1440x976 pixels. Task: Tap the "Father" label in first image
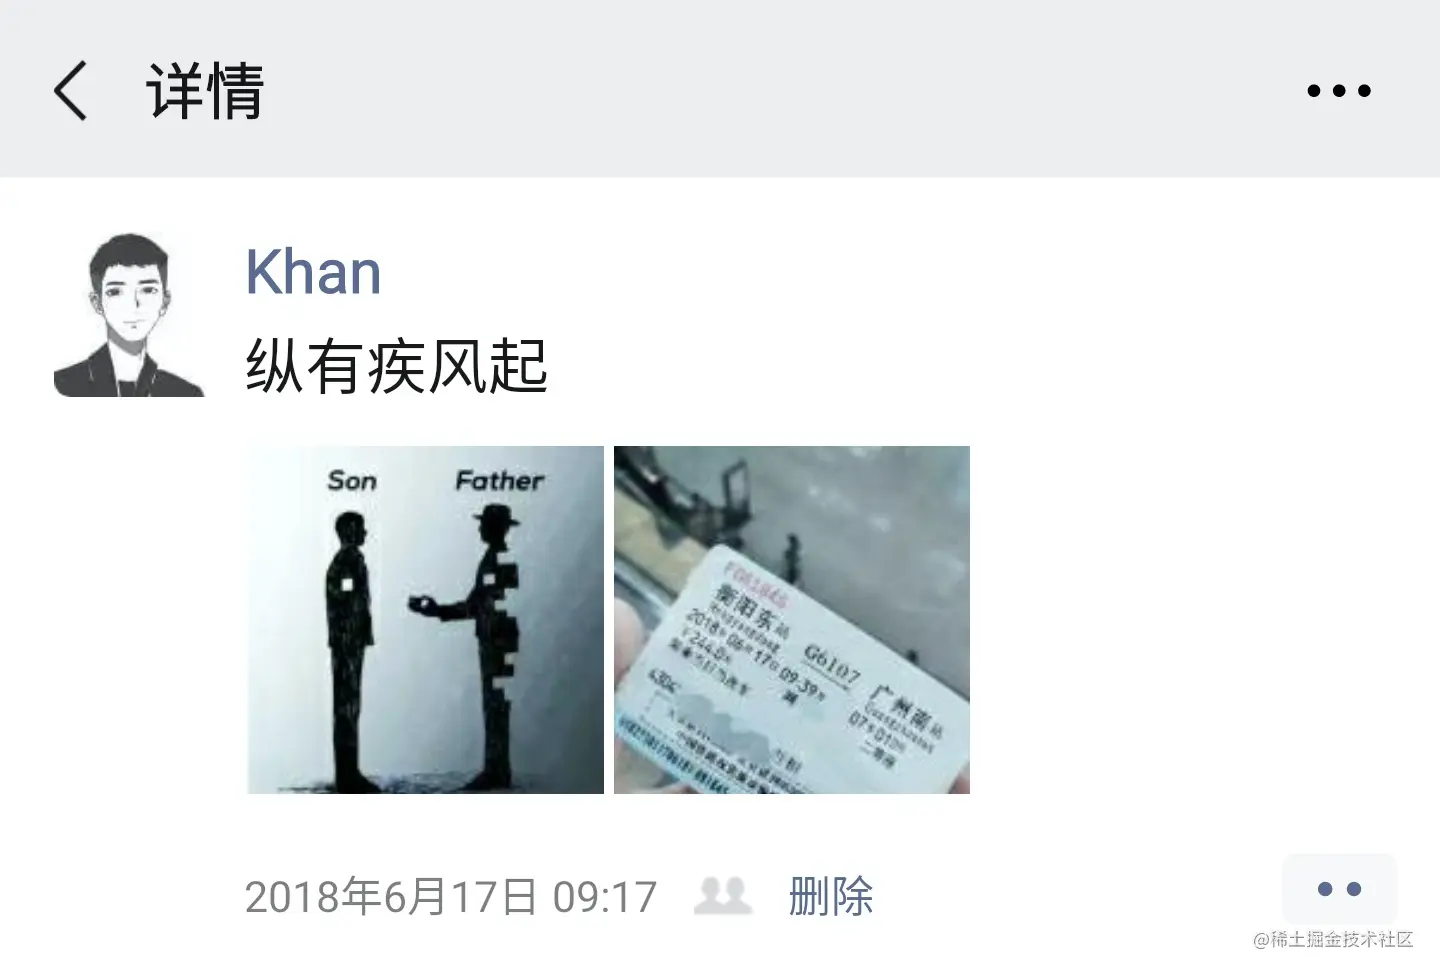click(x=499, y=481)
